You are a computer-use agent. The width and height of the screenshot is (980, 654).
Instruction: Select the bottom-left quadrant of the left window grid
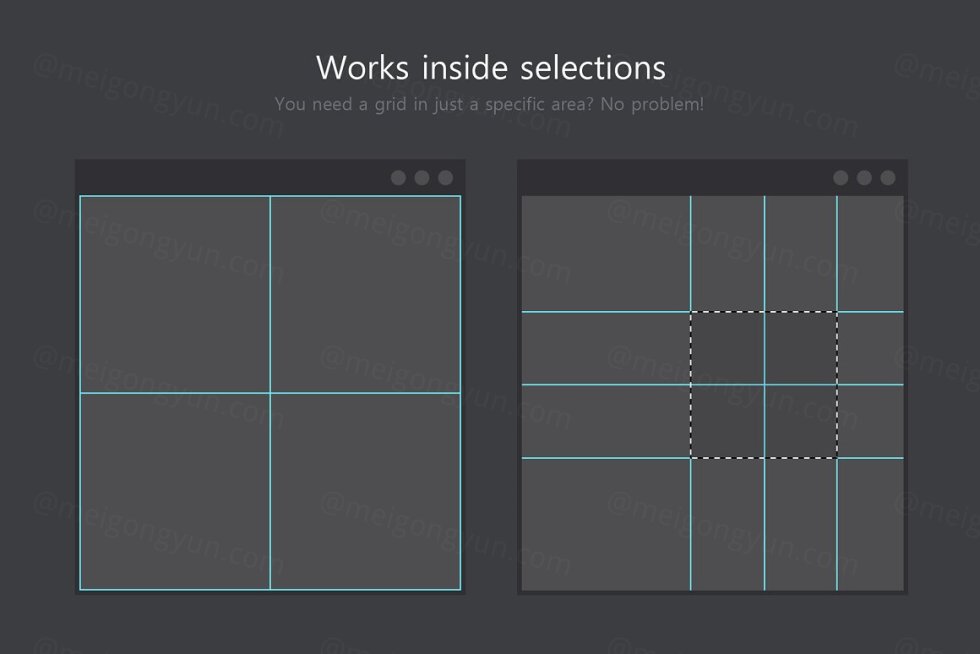point(175,491)
